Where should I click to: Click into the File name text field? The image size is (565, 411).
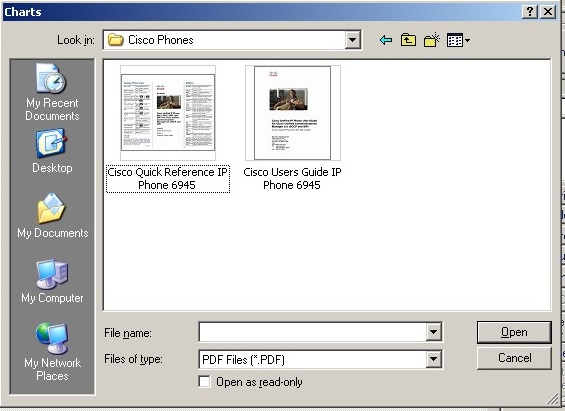tap(312, 332)
